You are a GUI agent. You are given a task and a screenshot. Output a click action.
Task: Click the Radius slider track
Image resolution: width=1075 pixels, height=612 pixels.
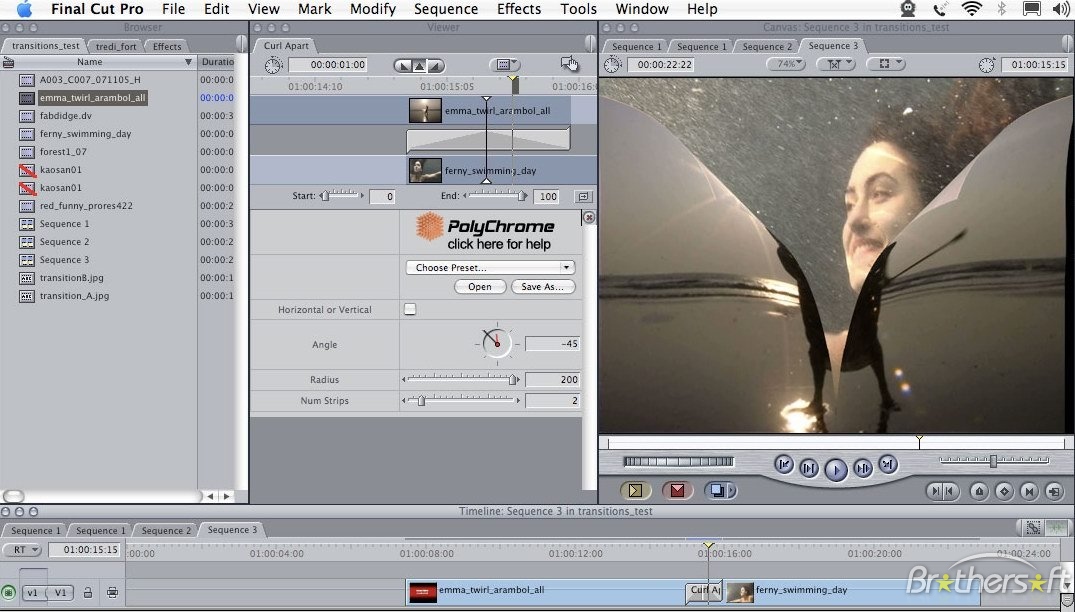pos(460,380)
